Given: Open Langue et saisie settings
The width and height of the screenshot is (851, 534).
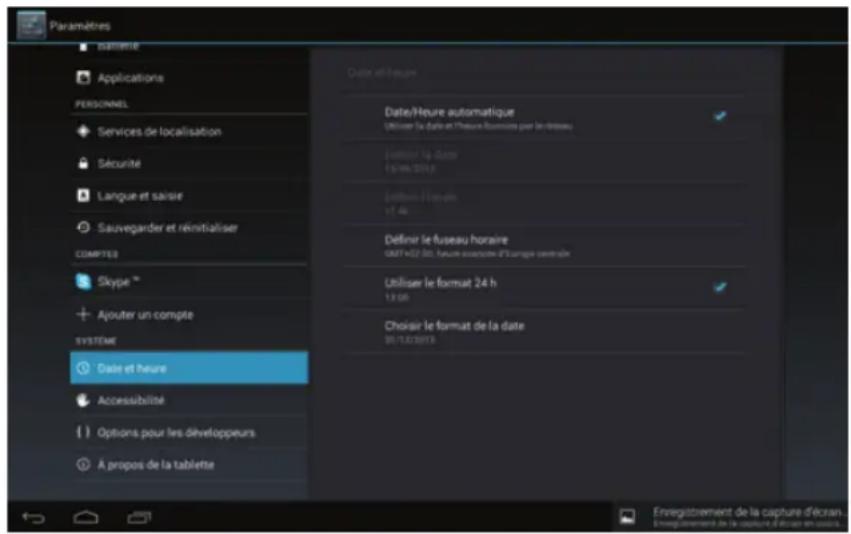Looking at the screenshot, I should pyautogui.click(x=189, y=195).
